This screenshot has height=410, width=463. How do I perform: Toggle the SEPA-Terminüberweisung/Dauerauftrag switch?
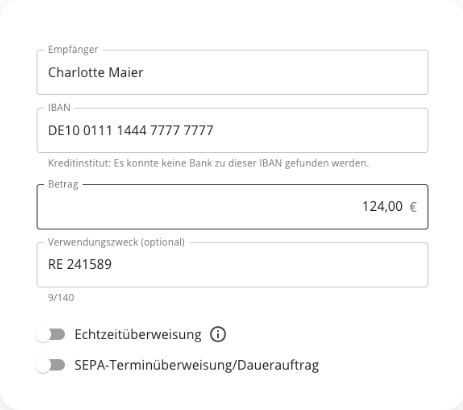[x=51, y=365]
